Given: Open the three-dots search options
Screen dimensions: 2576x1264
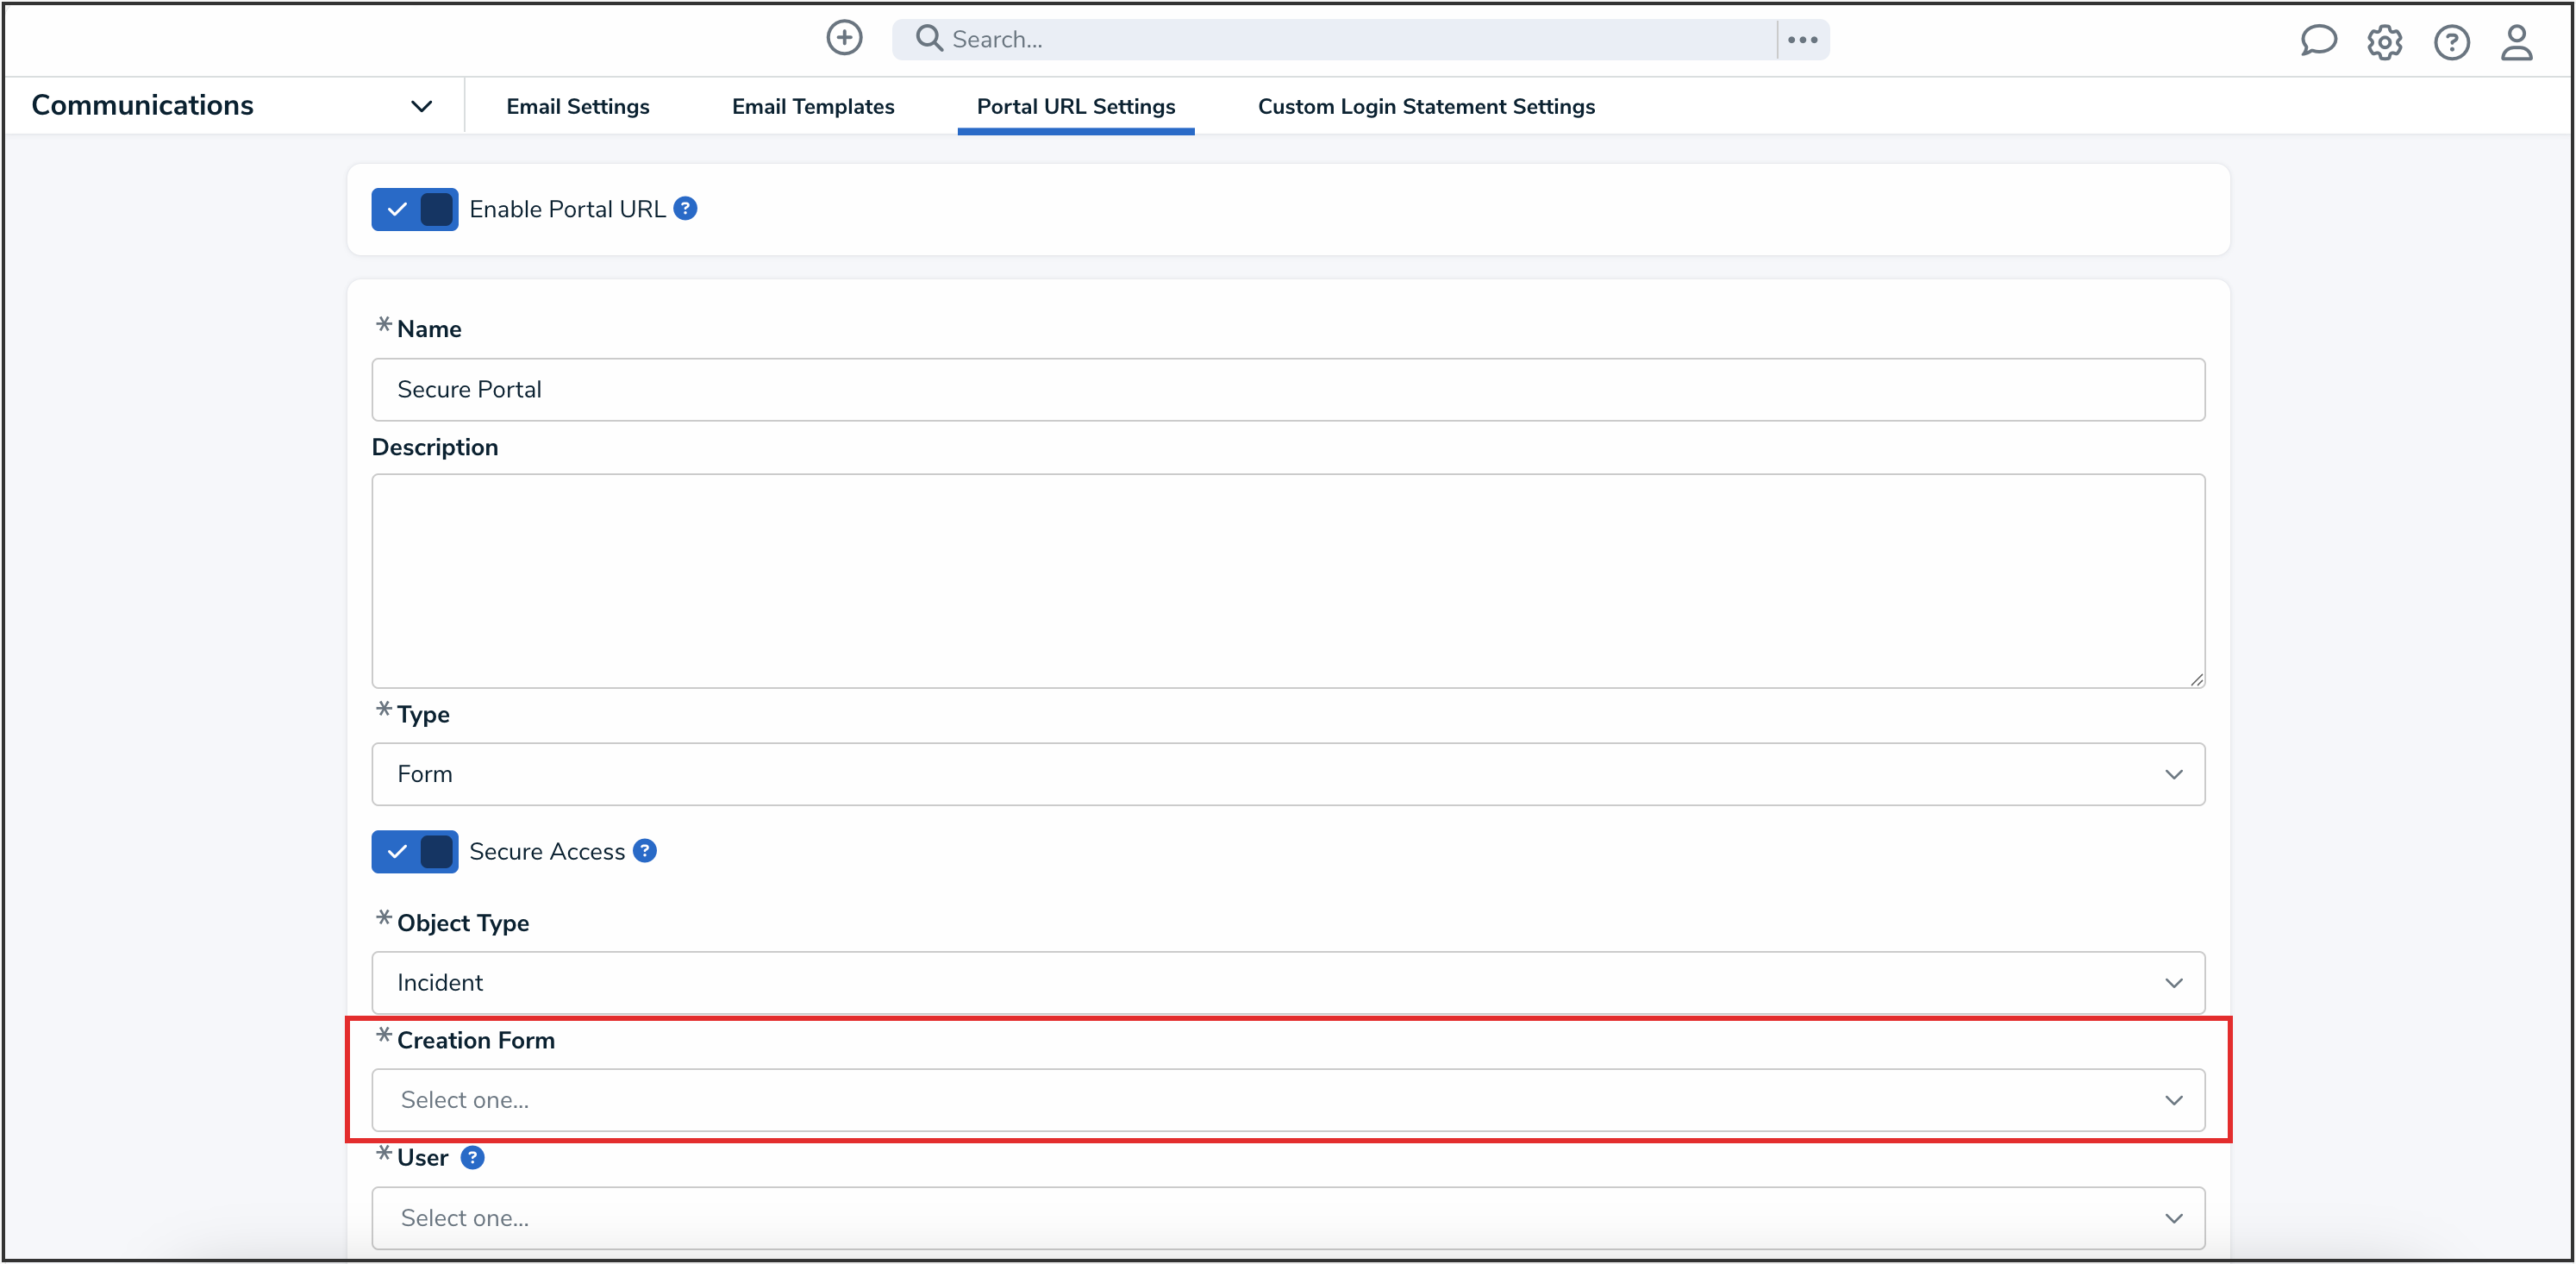Looking at the screenshot, I should 1802,40.
